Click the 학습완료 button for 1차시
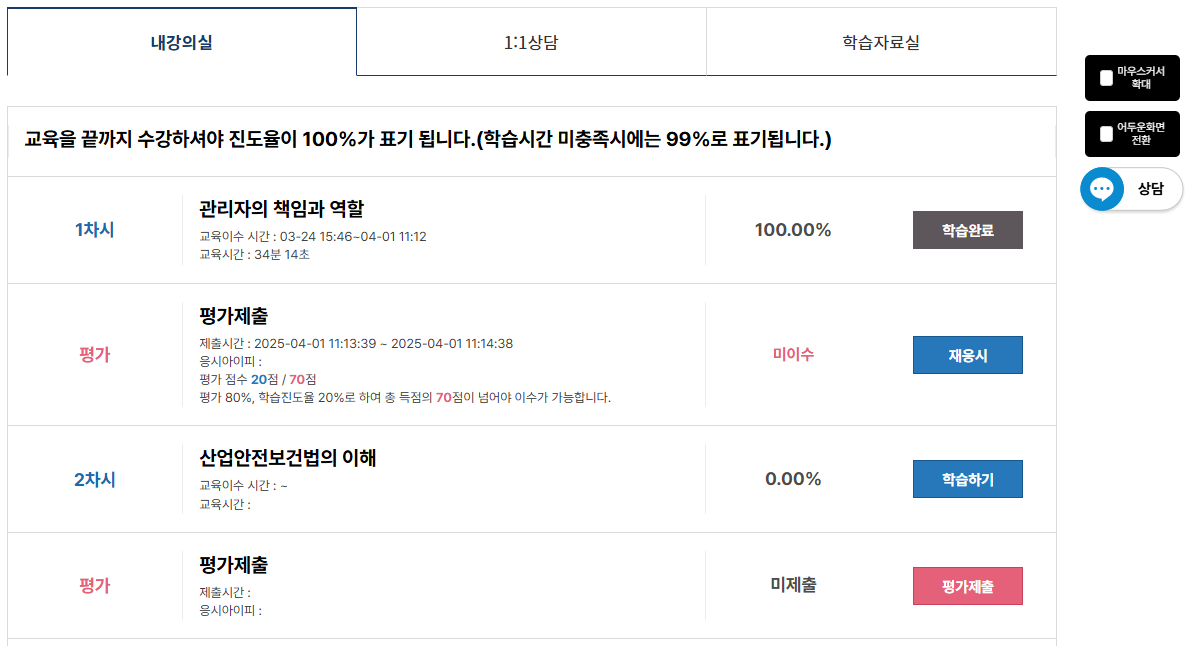Image resolution: width=1187 pixels, height=646 pixels. (x=967, y=230)
